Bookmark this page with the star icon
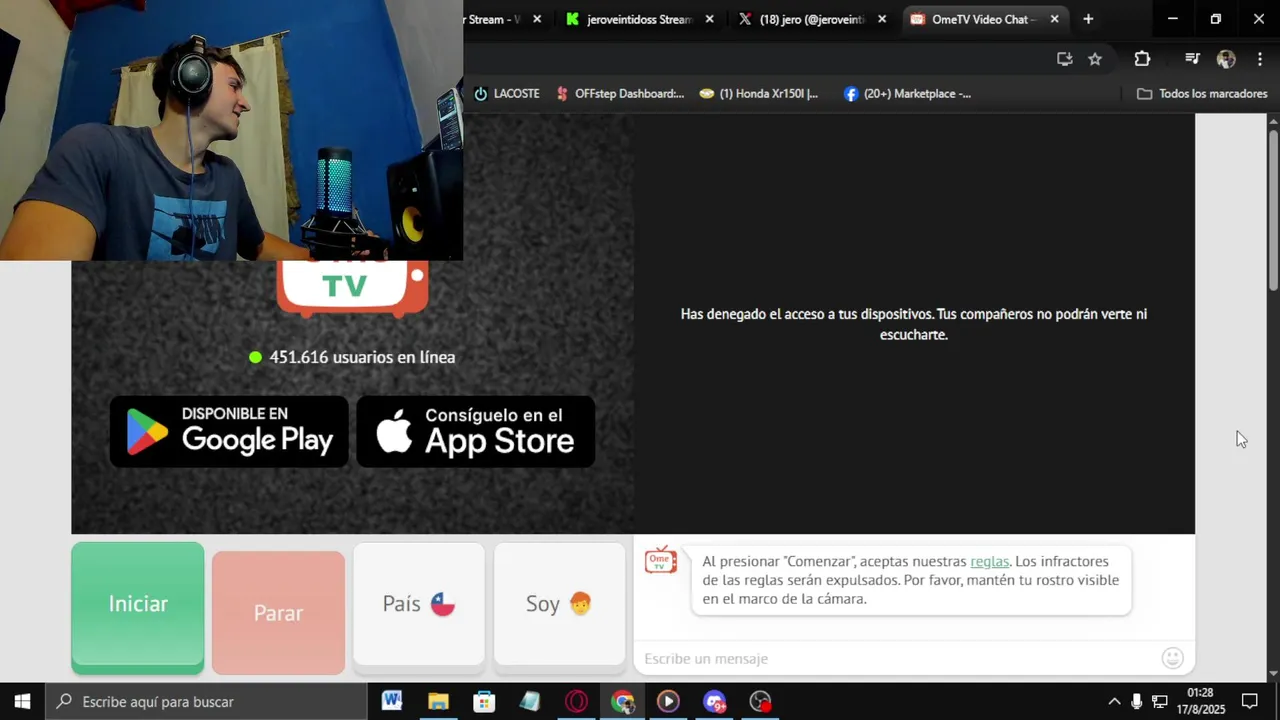 point(1095,59)
